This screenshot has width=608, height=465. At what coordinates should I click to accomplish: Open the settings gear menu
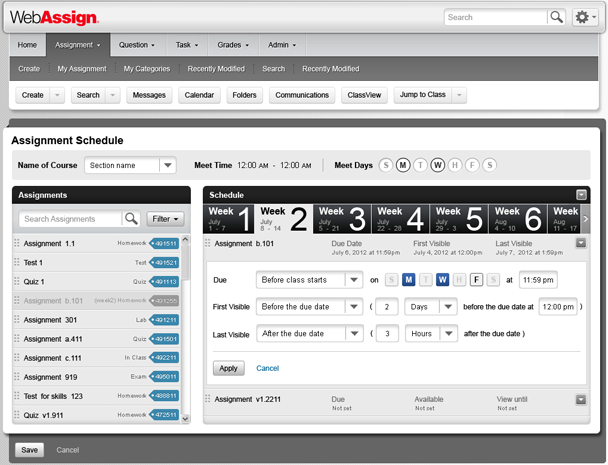pyautogui.click(x=585, y=17)
